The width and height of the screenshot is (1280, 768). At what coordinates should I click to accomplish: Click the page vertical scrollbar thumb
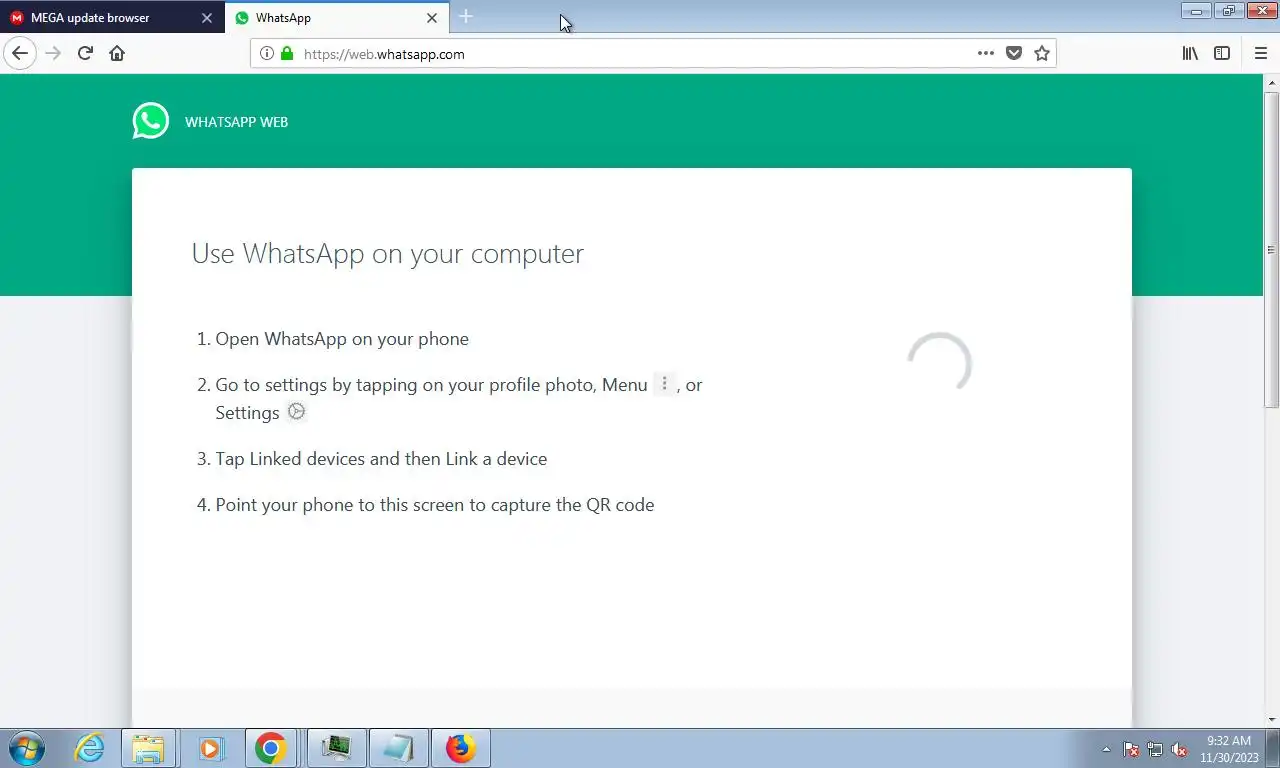(1271, 249)
